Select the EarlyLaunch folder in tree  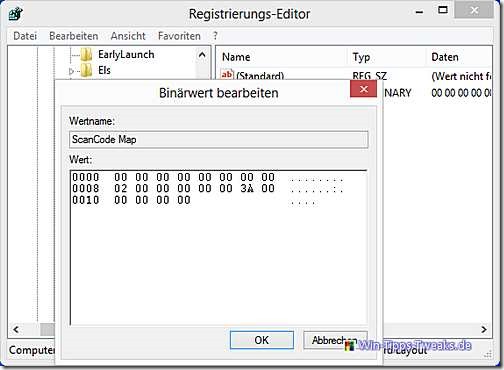click(126, 55)
